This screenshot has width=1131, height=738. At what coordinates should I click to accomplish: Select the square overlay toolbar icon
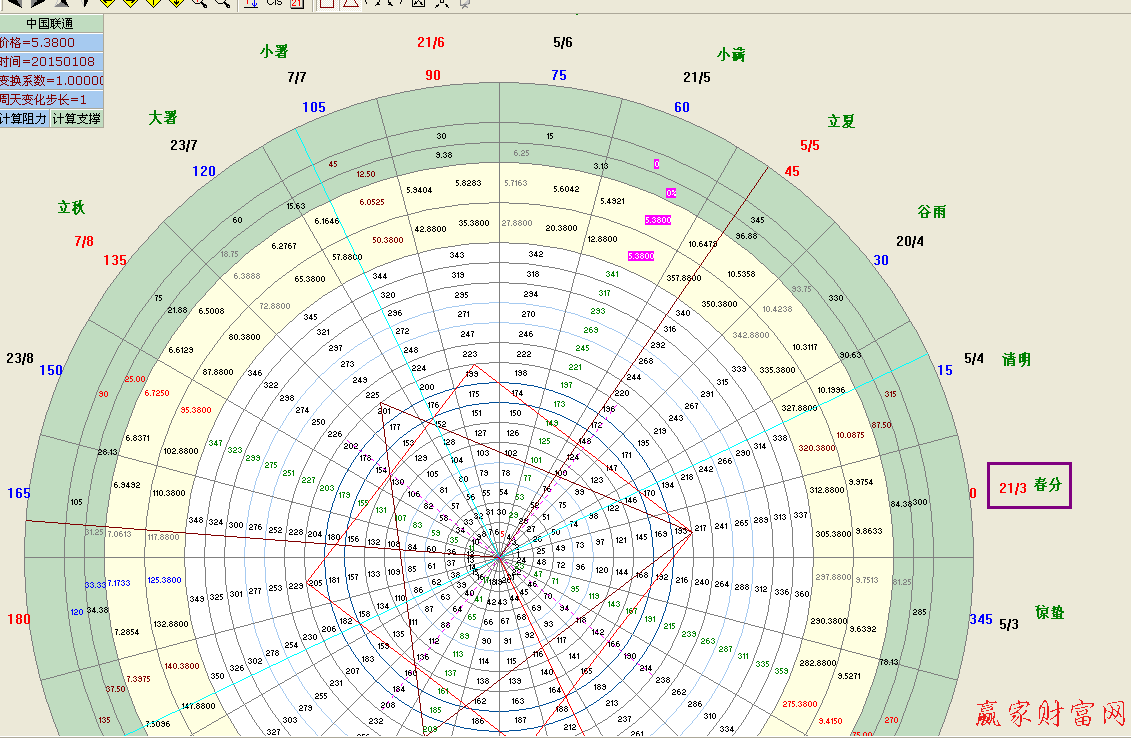click(x=327, y=4)
